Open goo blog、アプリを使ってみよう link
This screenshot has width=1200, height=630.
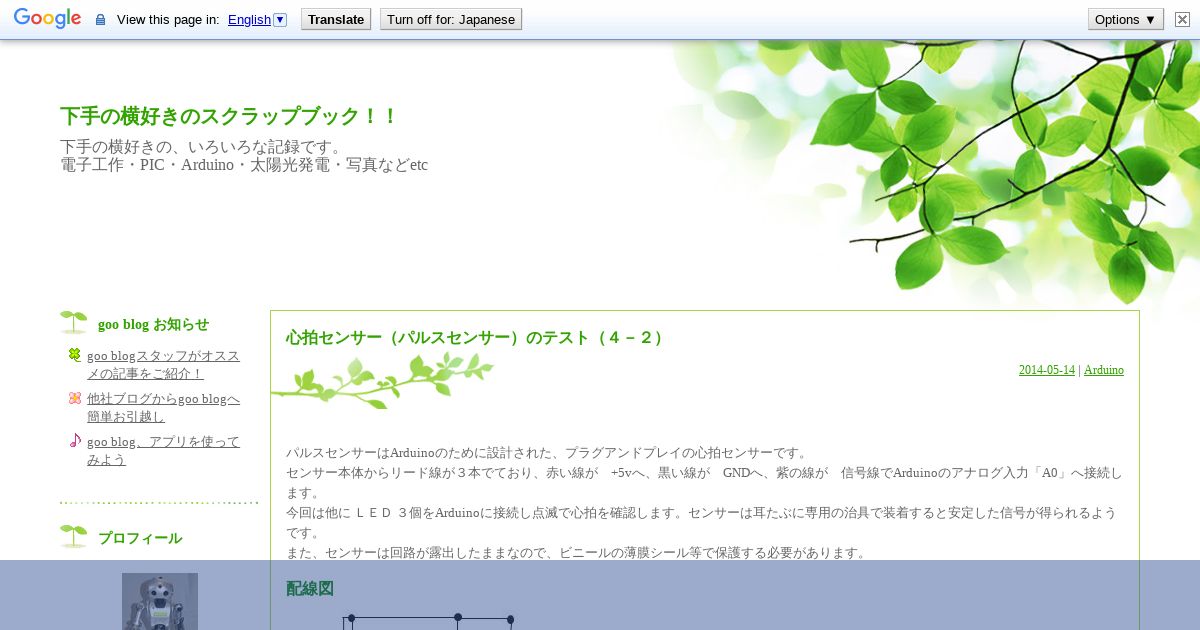pyautogui.click(x=163, y=451)
